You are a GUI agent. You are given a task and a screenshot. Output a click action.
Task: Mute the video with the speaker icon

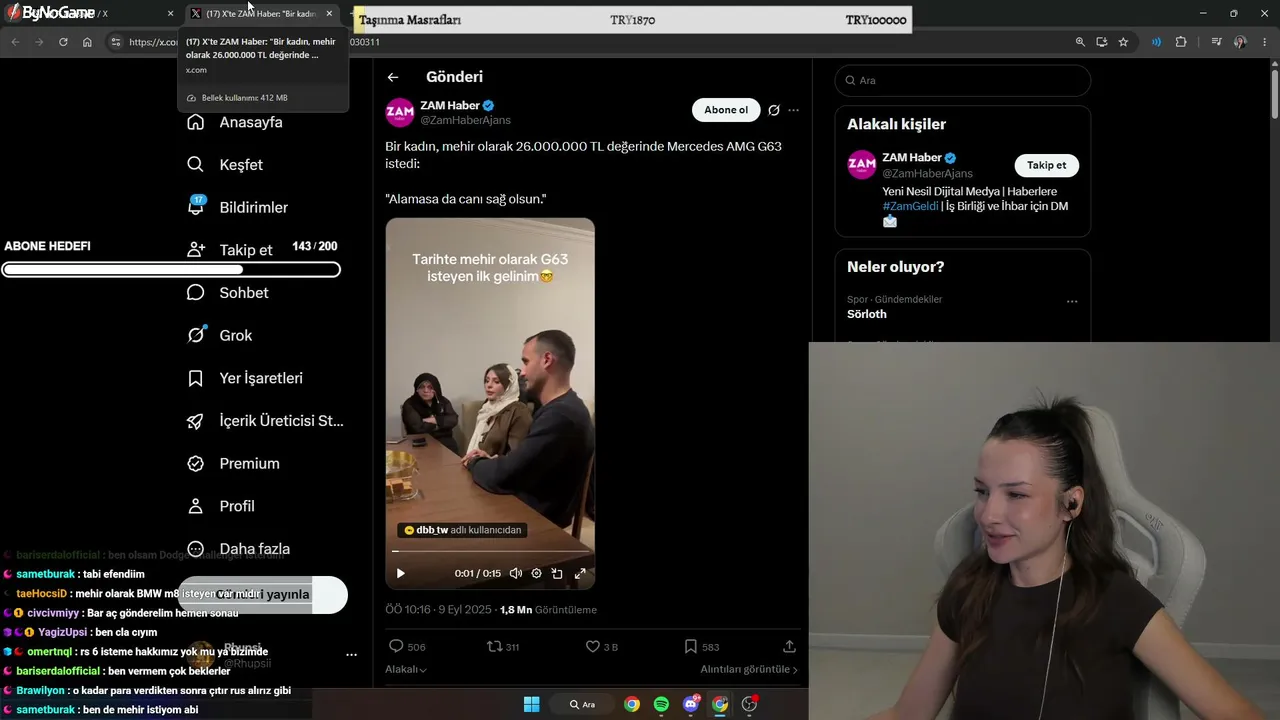click(x=515, y=574)
